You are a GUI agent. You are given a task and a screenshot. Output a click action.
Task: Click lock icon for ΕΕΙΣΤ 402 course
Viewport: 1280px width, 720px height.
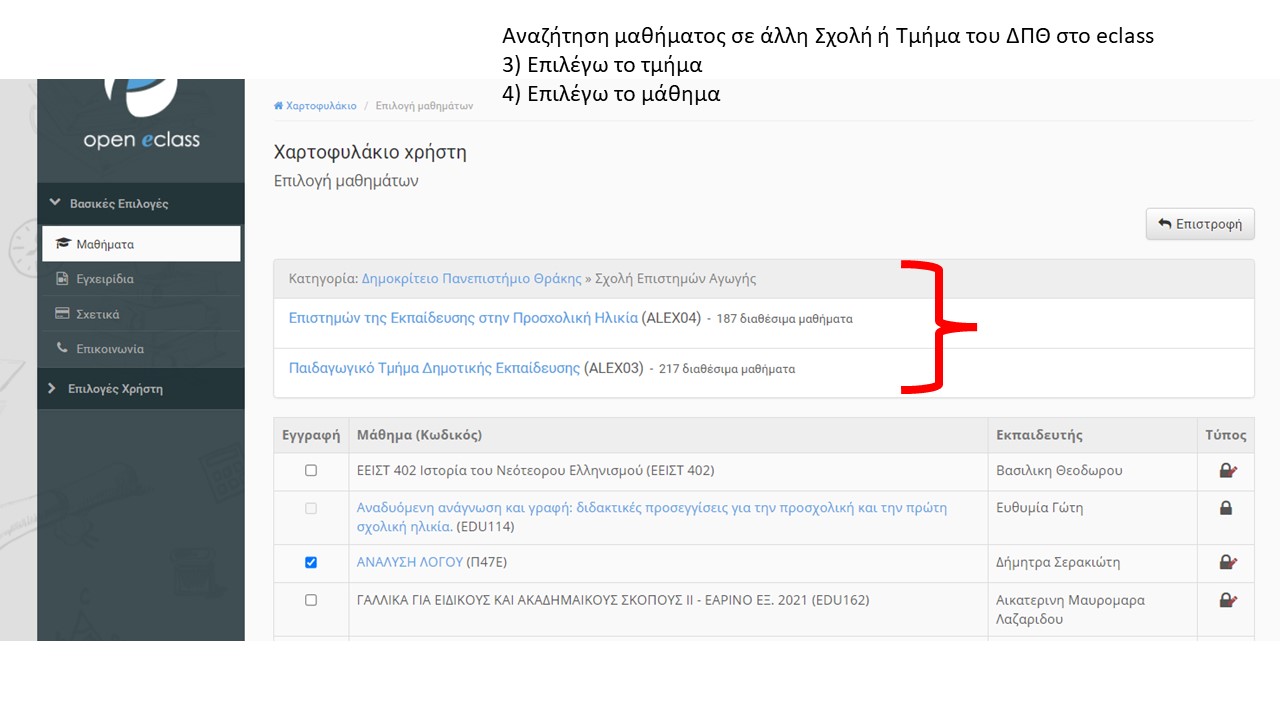click(1227, 471)
